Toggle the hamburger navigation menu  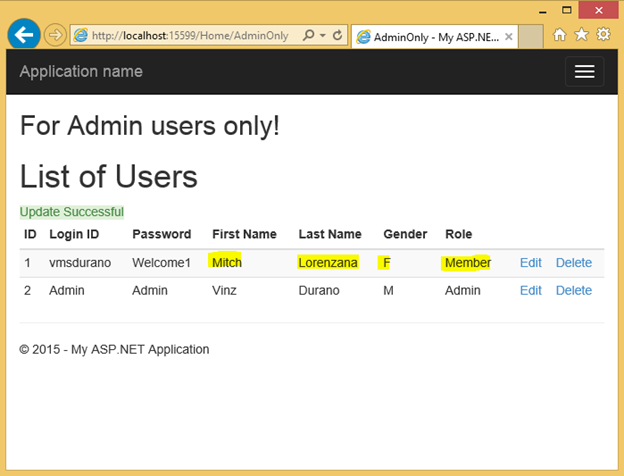pos(584,71)
